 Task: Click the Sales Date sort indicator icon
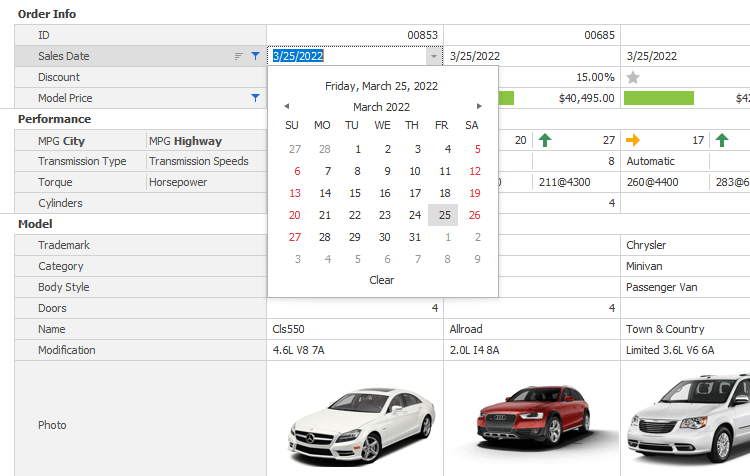pyautogui.click(x=238, y=57)
